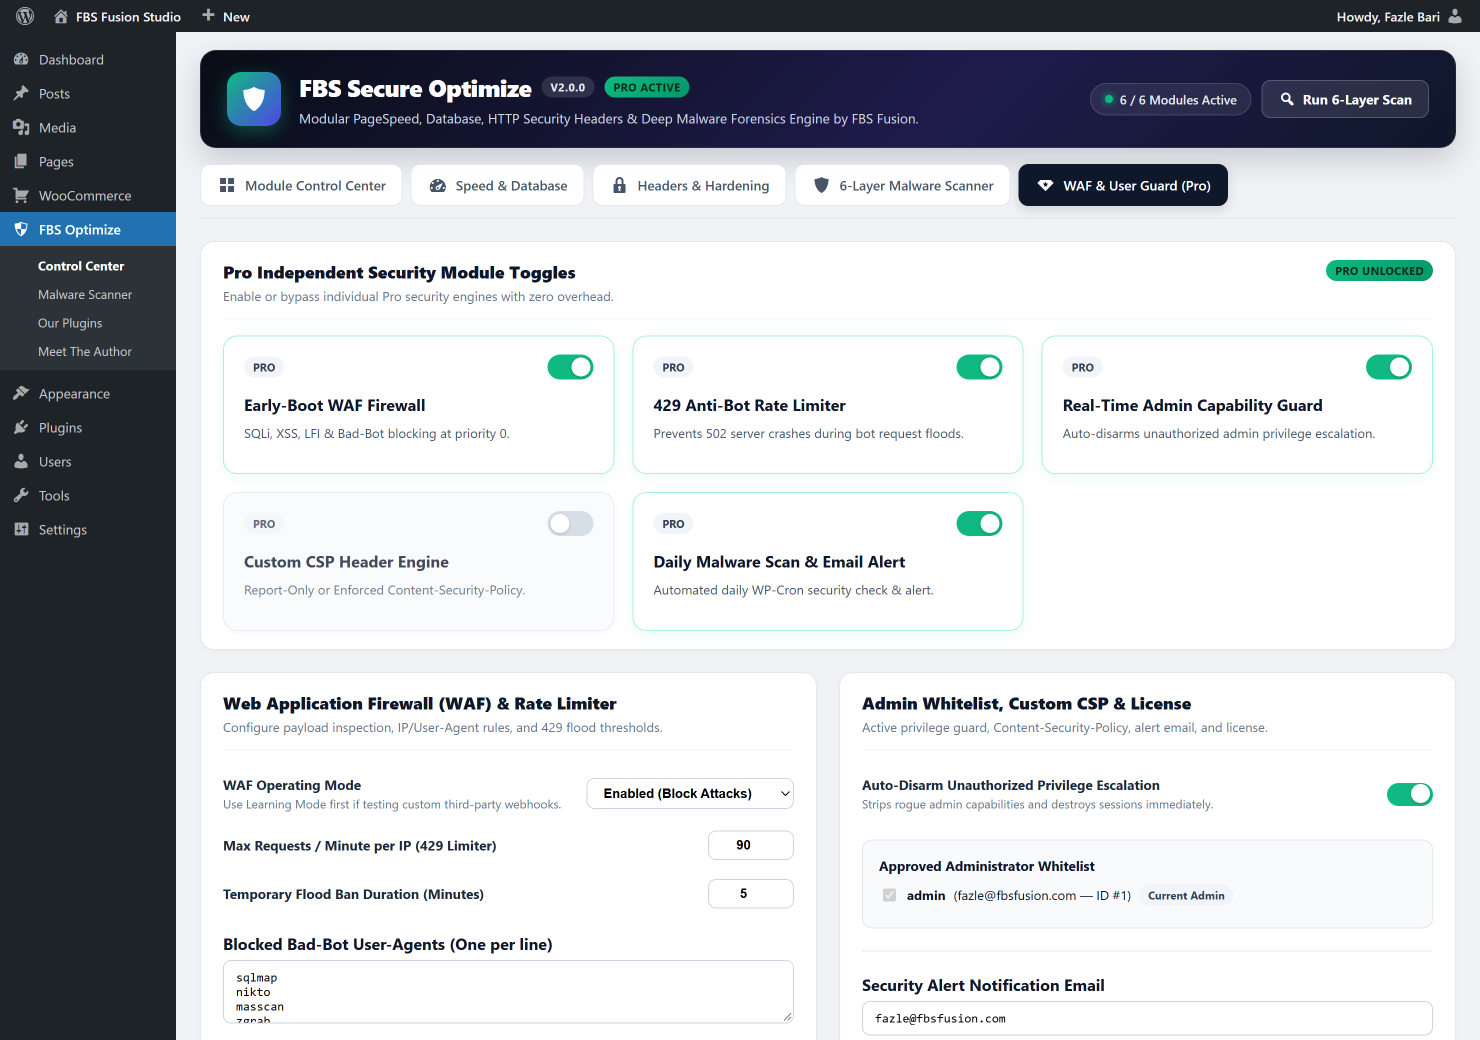This screenshot has height=1040, width=1480.
Task: Click Howdy, Fazle Bari account link
Action: 1399,16
